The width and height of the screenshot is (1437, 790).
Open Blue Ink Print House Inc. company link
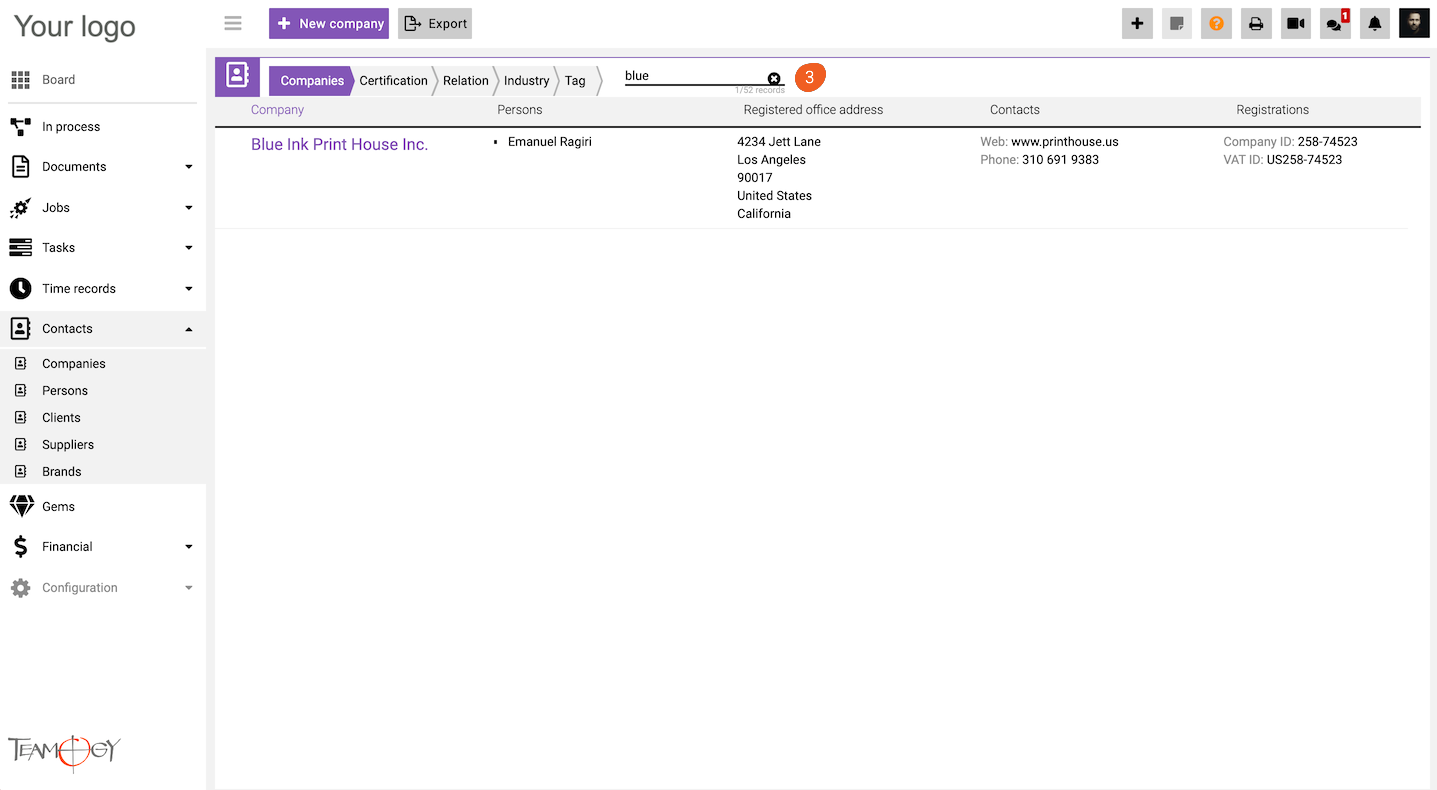tap(339, 145)
